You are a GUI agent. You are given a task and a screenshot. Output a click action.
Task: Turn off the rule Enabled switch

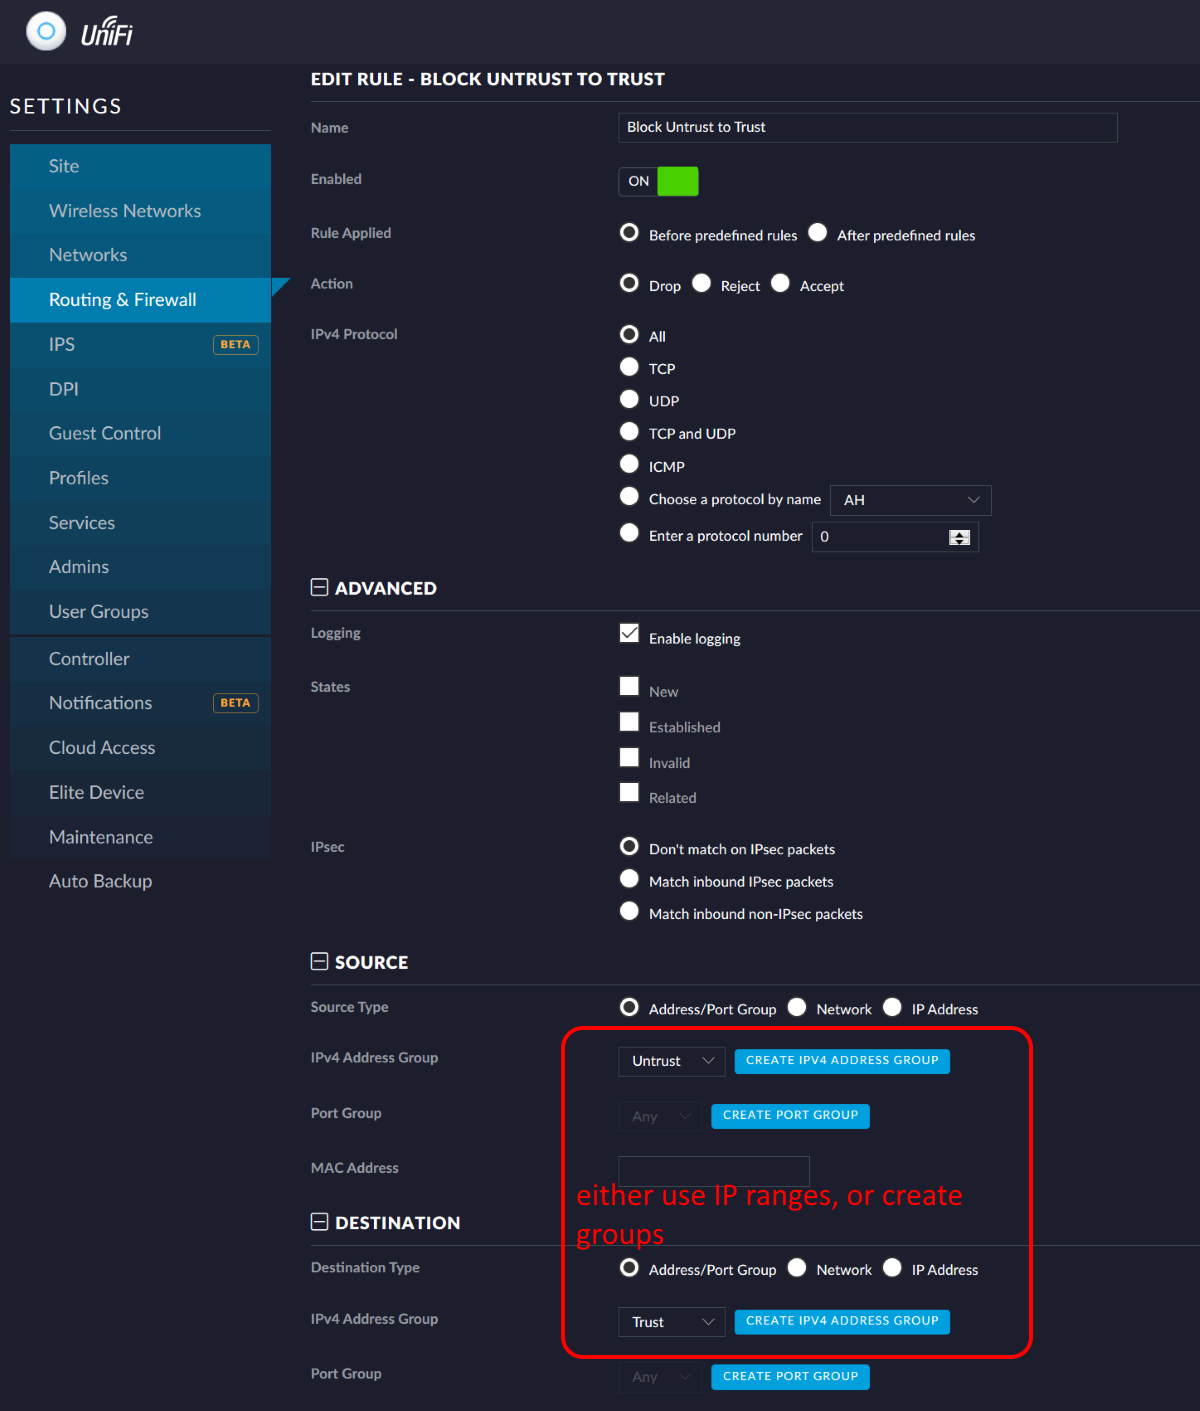[658, 181]
